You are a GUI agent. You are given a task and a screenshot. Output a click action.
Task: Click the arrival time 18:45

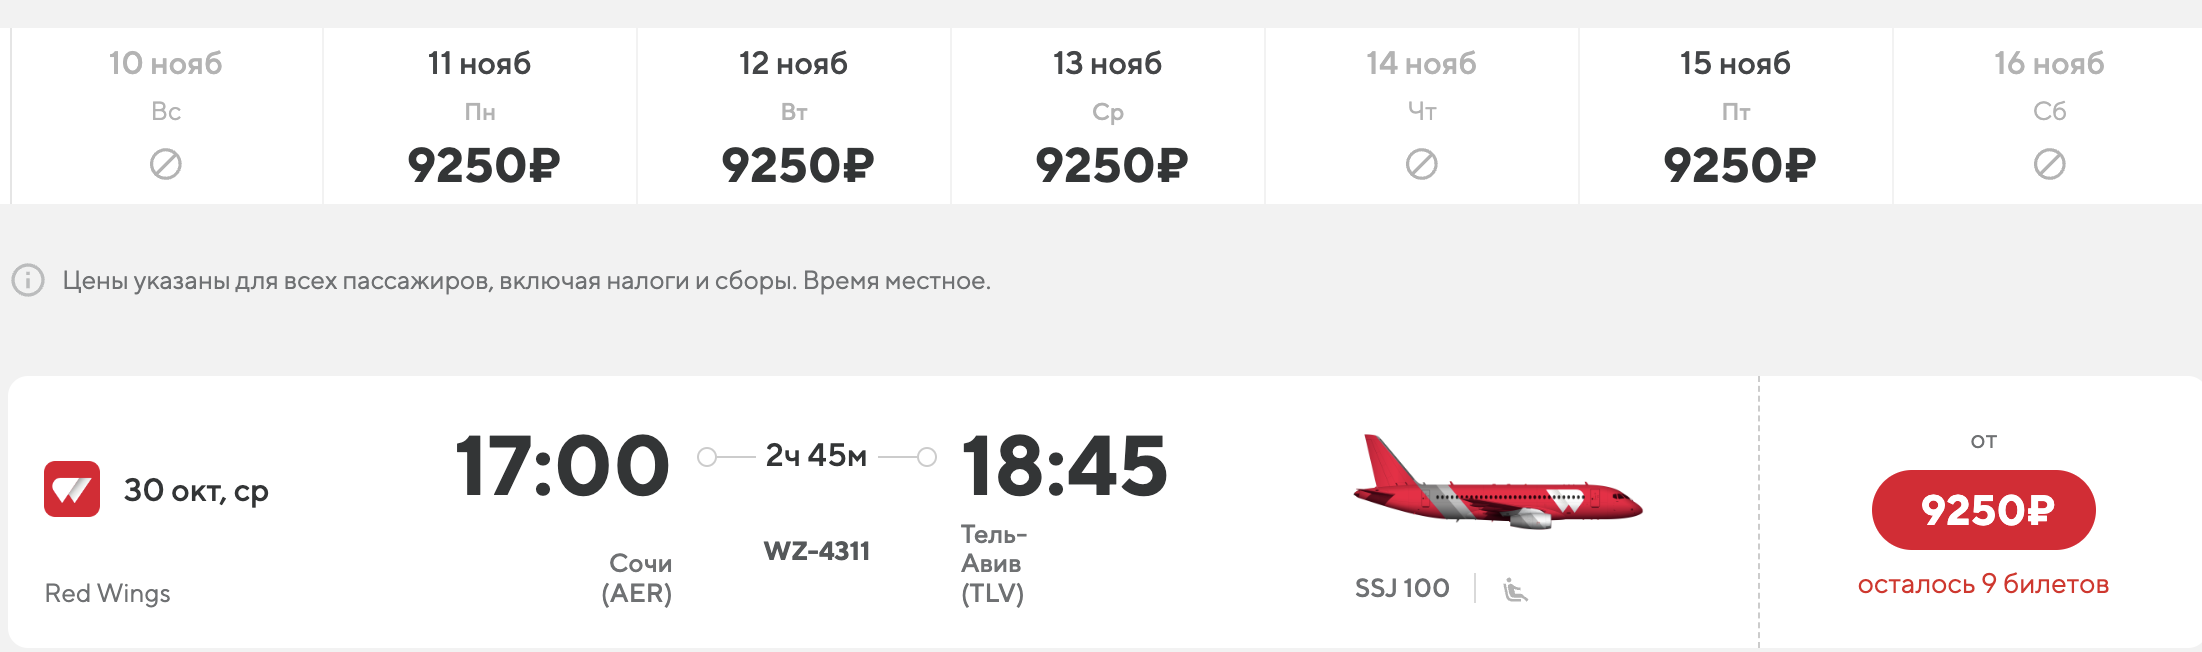pos(1064,466)
